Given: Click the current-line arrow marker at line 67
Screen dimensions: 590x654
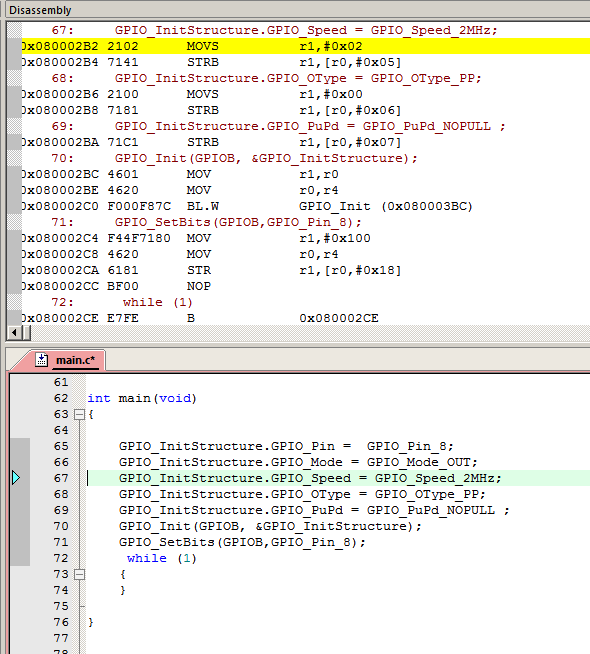Looking at the screenshot, I should pyautogui.click(x=16, y=478).
